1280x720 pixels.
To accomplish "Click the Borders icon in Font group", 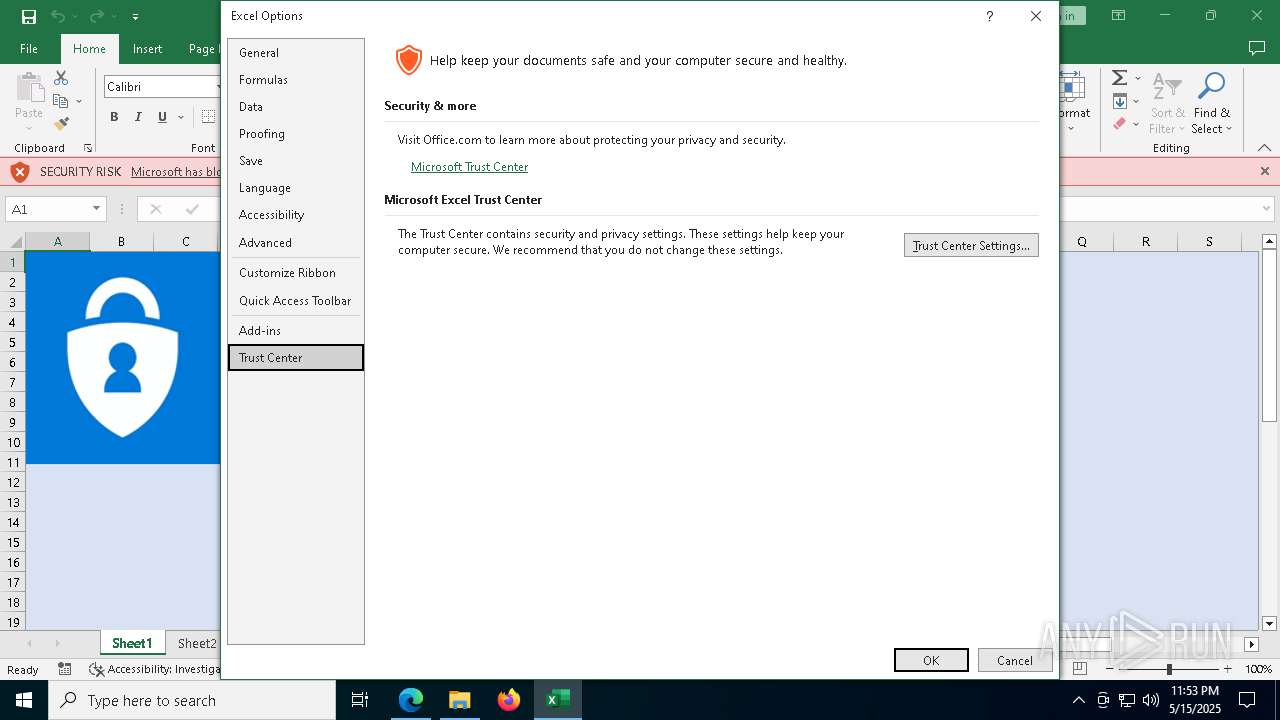I will coord(208,117).
